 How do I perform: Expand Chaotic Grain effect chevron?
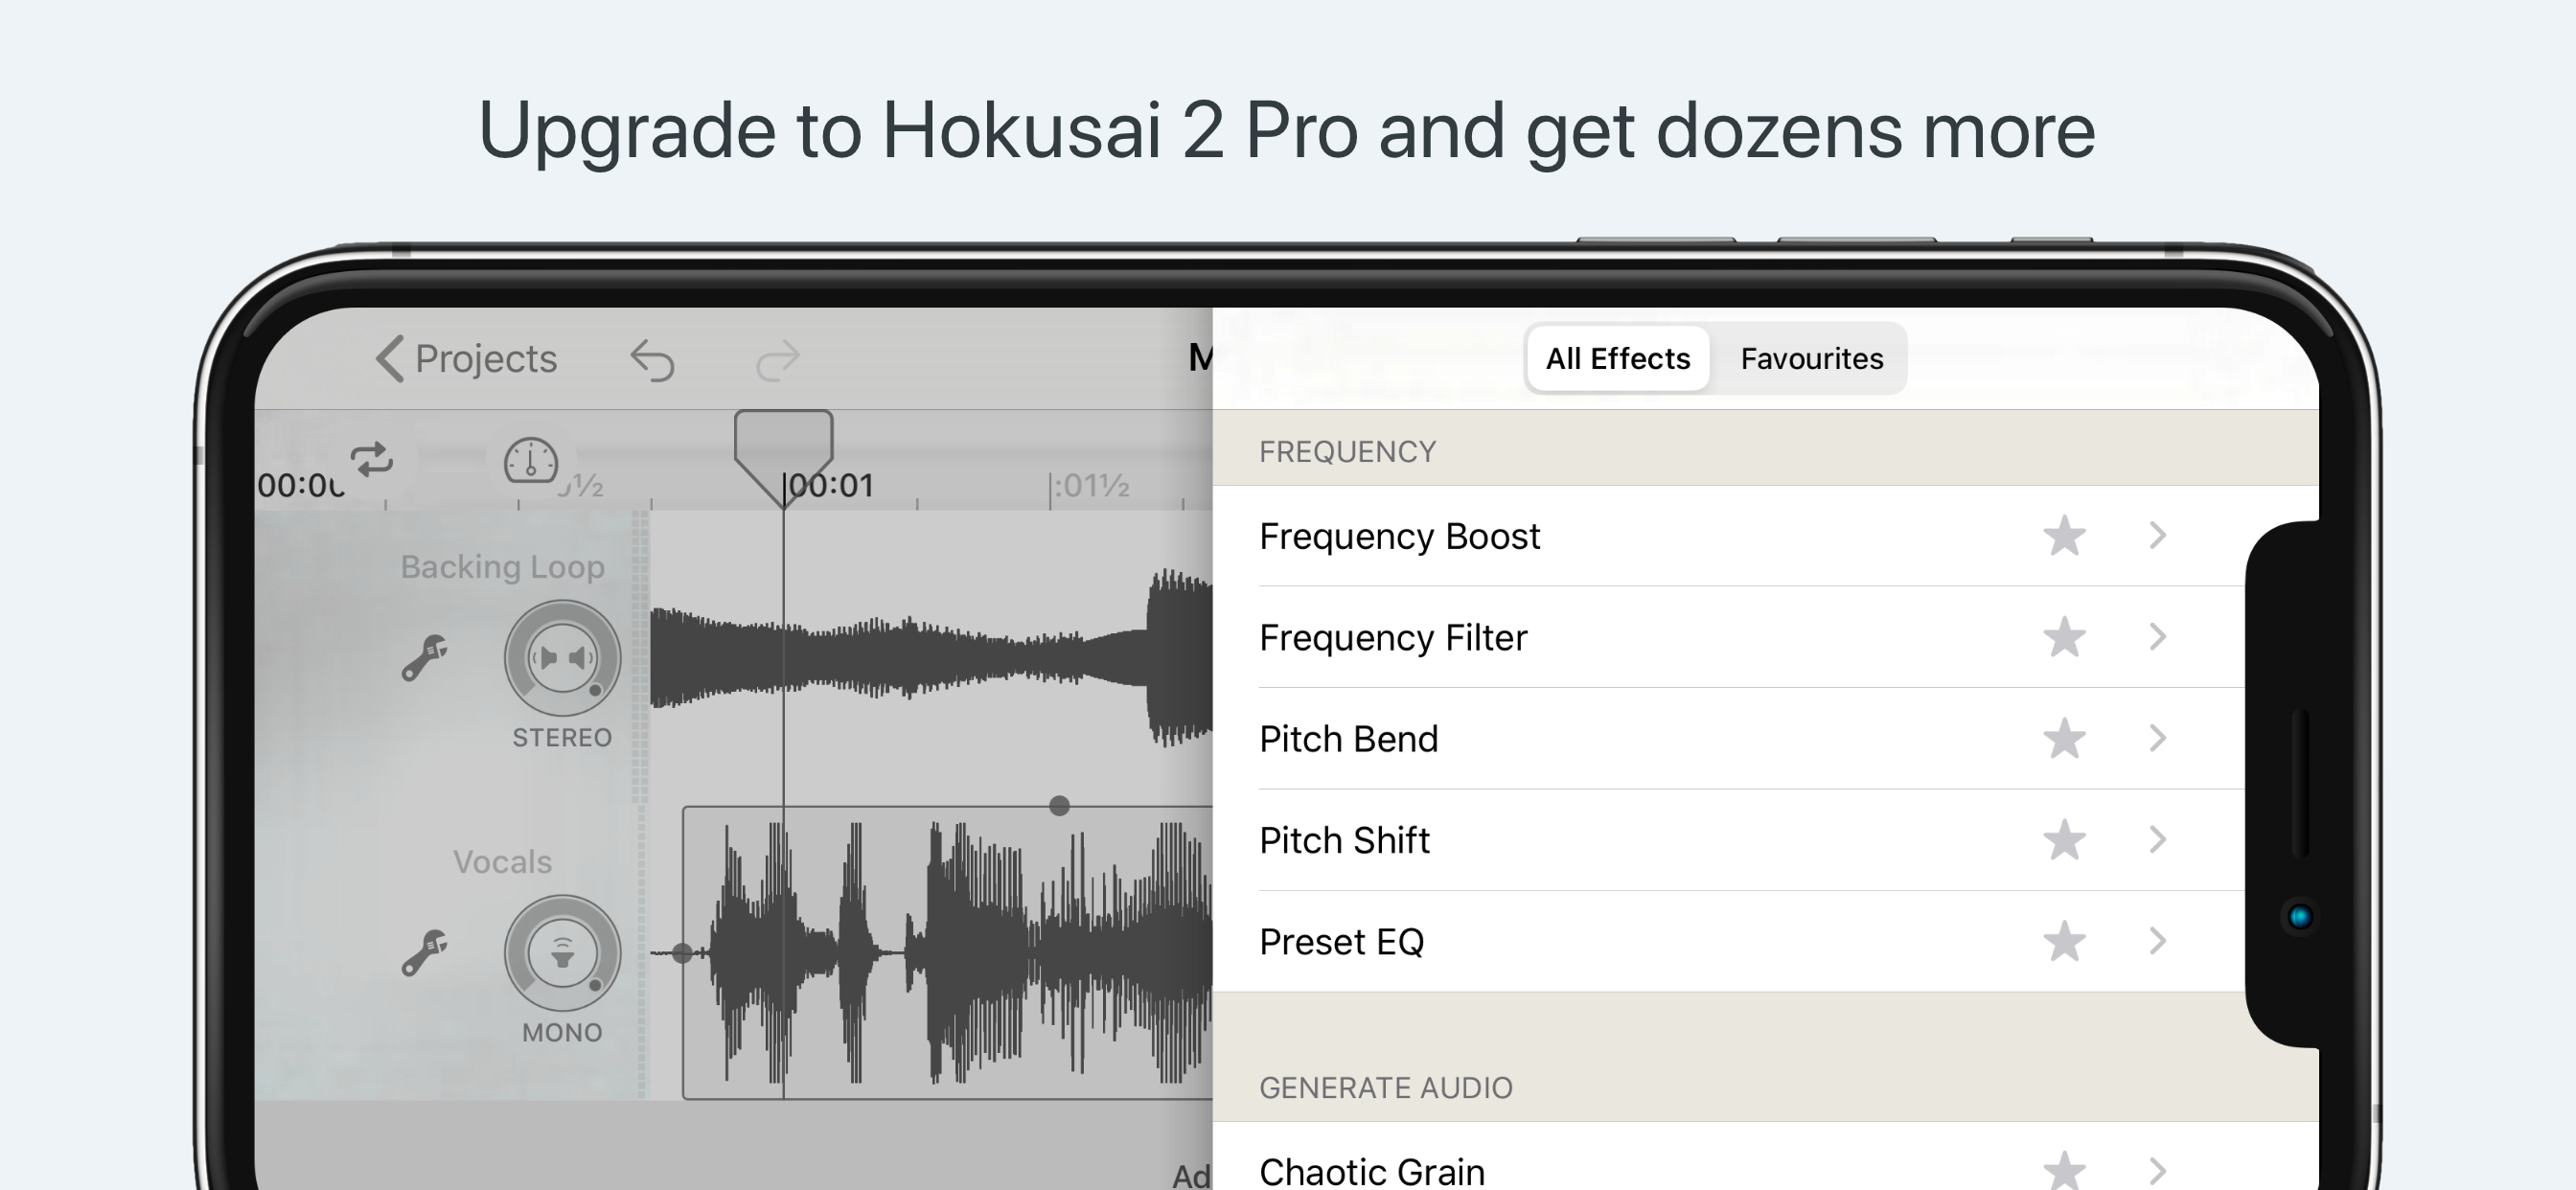2158,1170
